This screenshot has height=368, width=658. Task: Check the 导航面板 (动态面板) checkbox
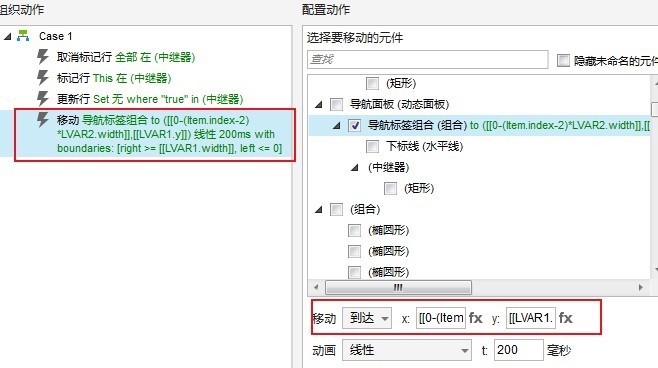[x=336, y=104]
